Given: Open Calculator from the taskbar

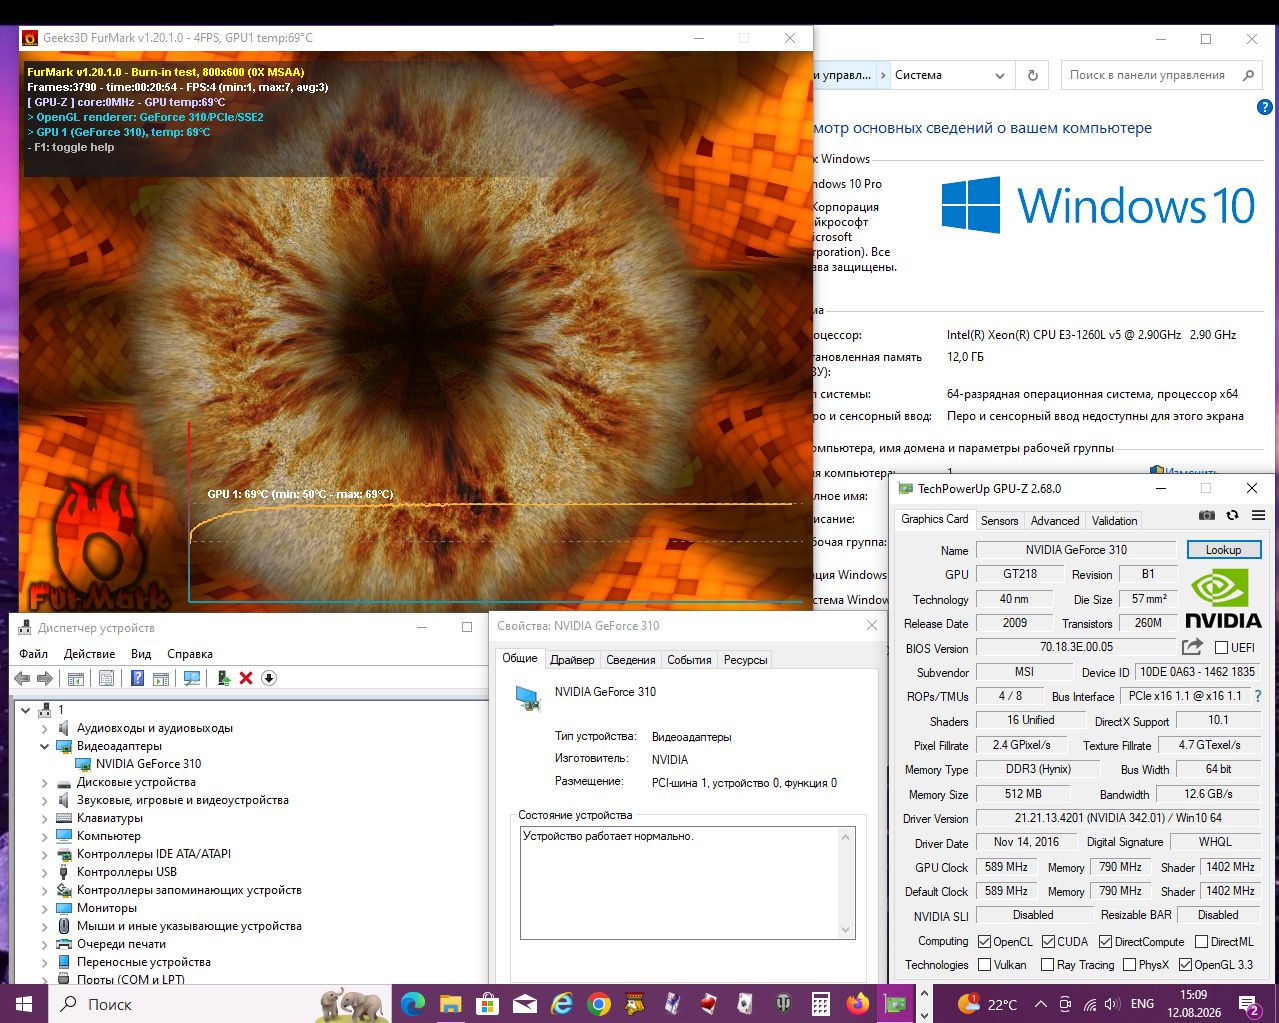Looking at the screenshot, I should 821,1003.
